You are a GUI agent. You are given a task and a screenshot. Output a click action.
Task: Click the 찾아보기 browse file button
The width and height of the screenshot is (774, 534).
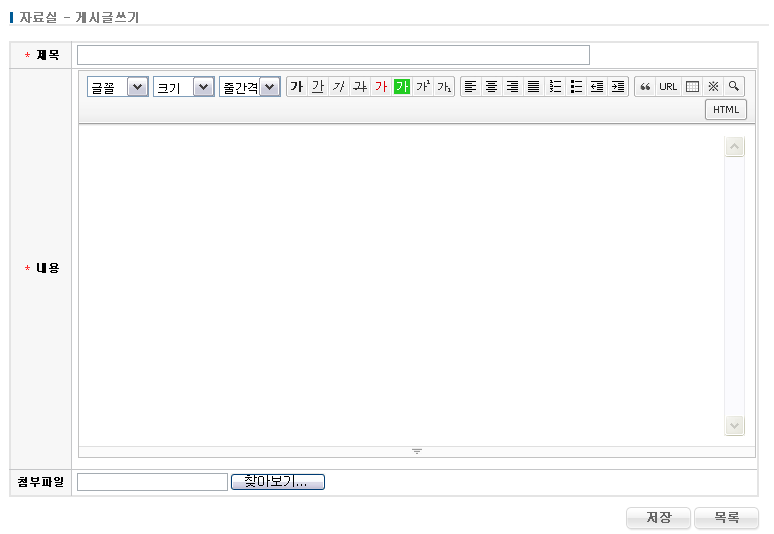point(277,482)
